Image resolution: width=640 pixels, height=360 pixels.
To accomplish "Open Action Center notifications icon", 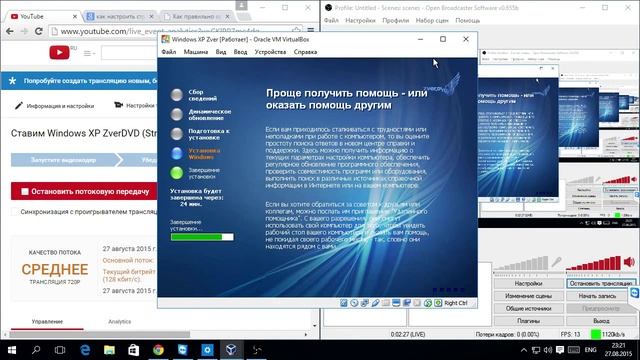I will coord(560,350).
